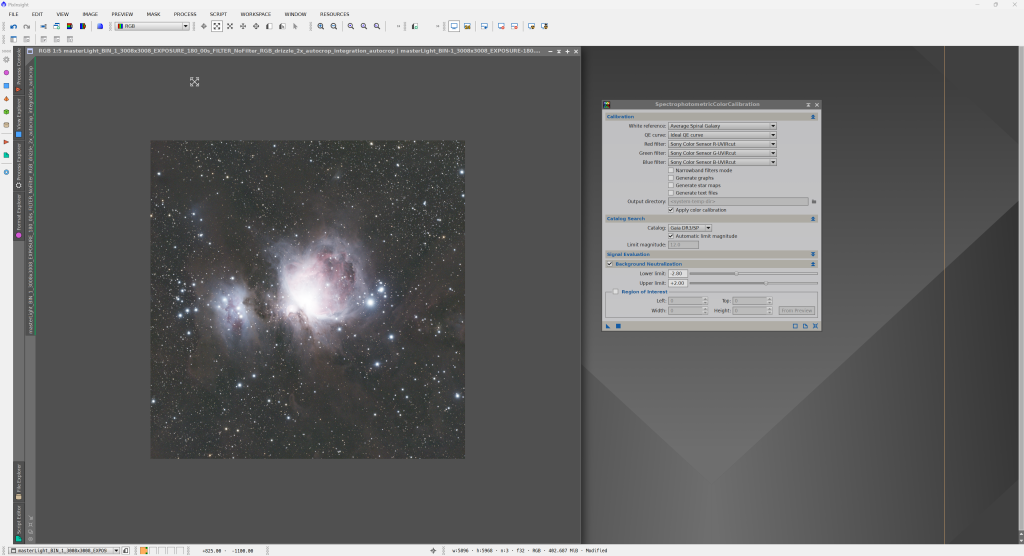The width and height of the screenshot is (1024, 556).
Task: Click the From Preview button
Action: pos(797,311)
